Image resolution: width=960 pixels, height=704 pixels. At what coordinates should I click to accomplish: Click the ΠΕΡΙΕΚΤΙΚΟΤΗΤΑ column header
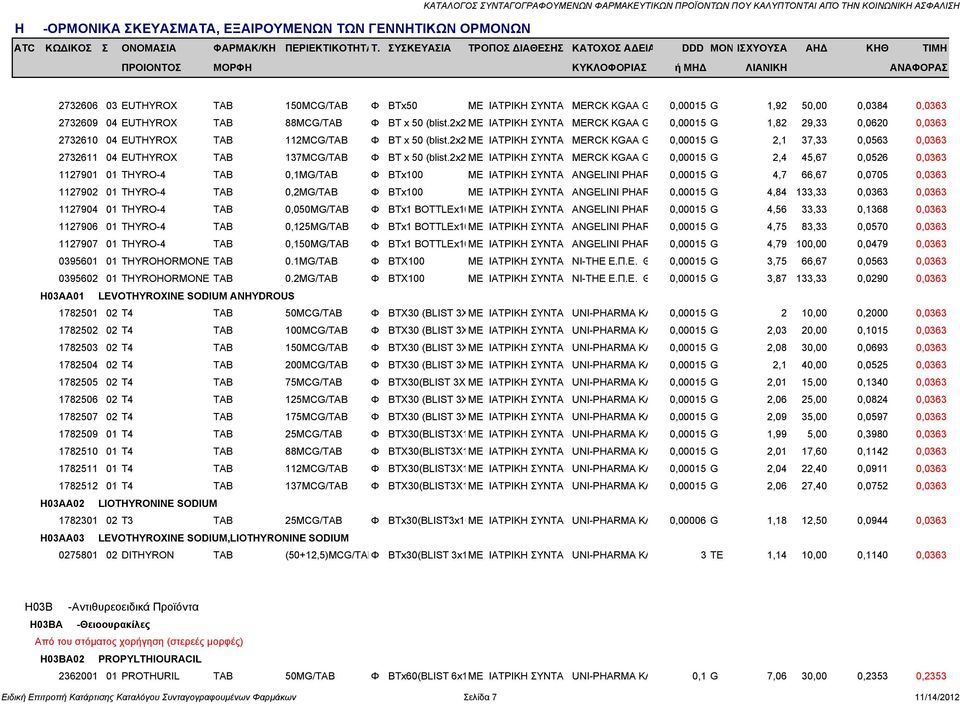click(326, 48)
